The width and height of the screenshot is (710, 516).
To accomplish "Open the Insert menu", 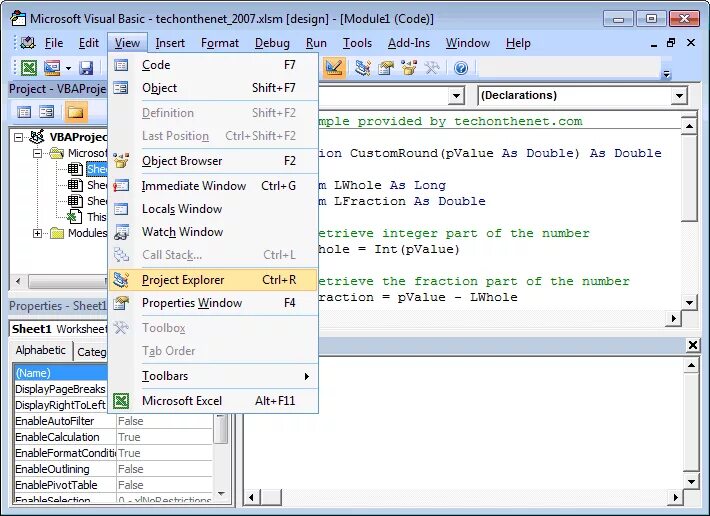I will coord(170,43).
